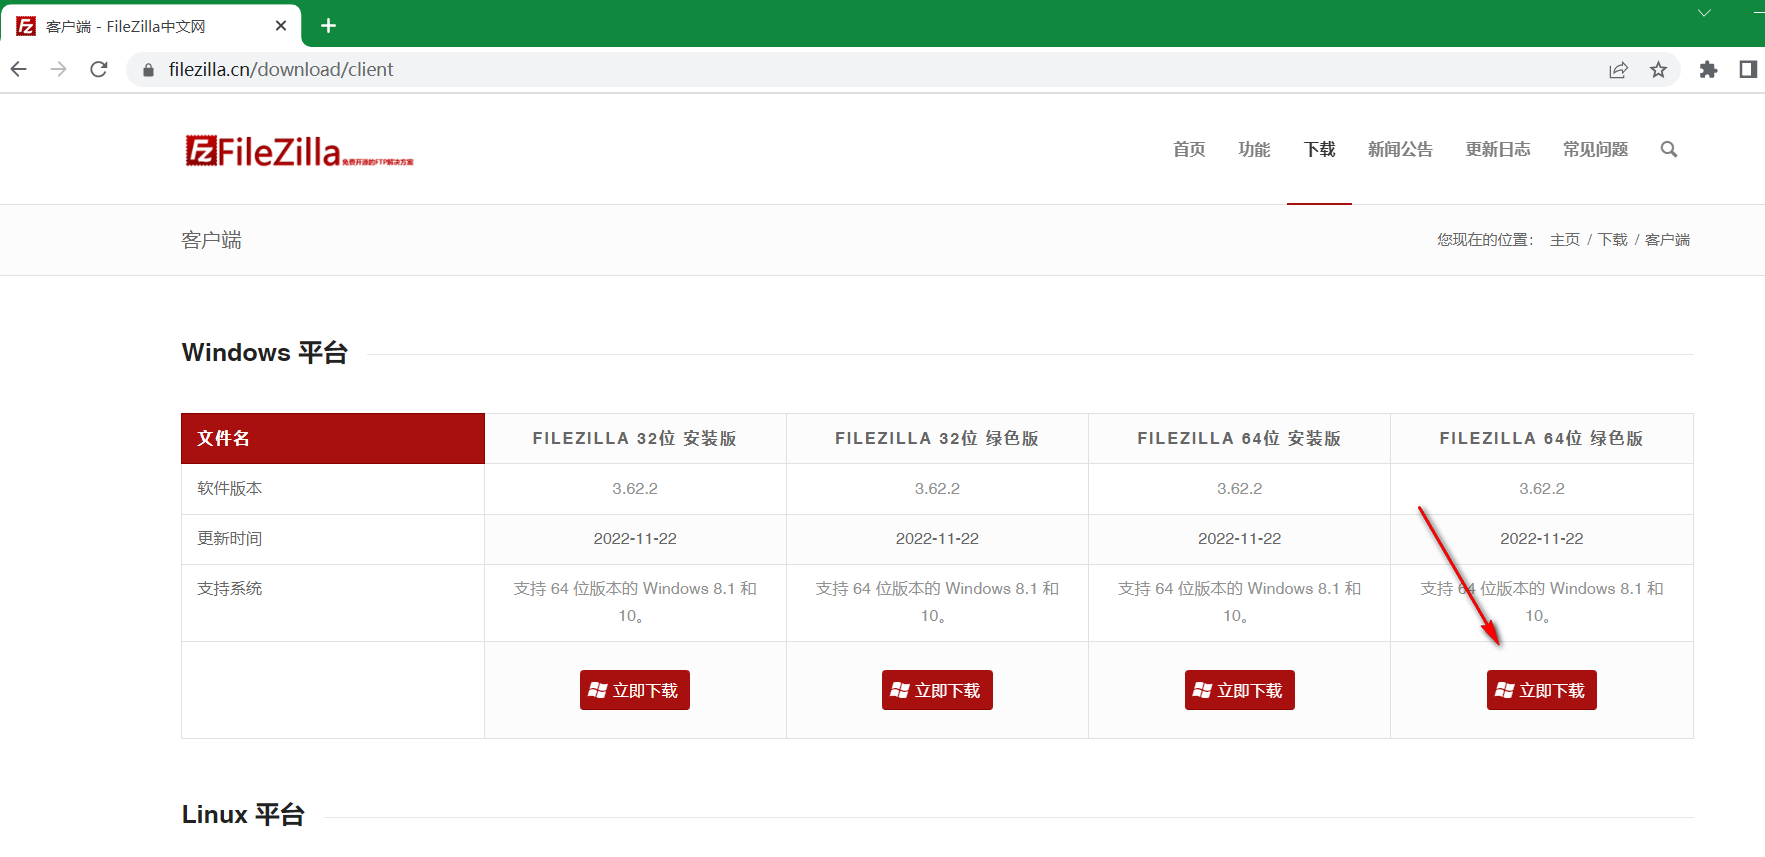
Task: Click the FILEZILLA 64位 安装版 column header
Action: tap(1240, 439)
